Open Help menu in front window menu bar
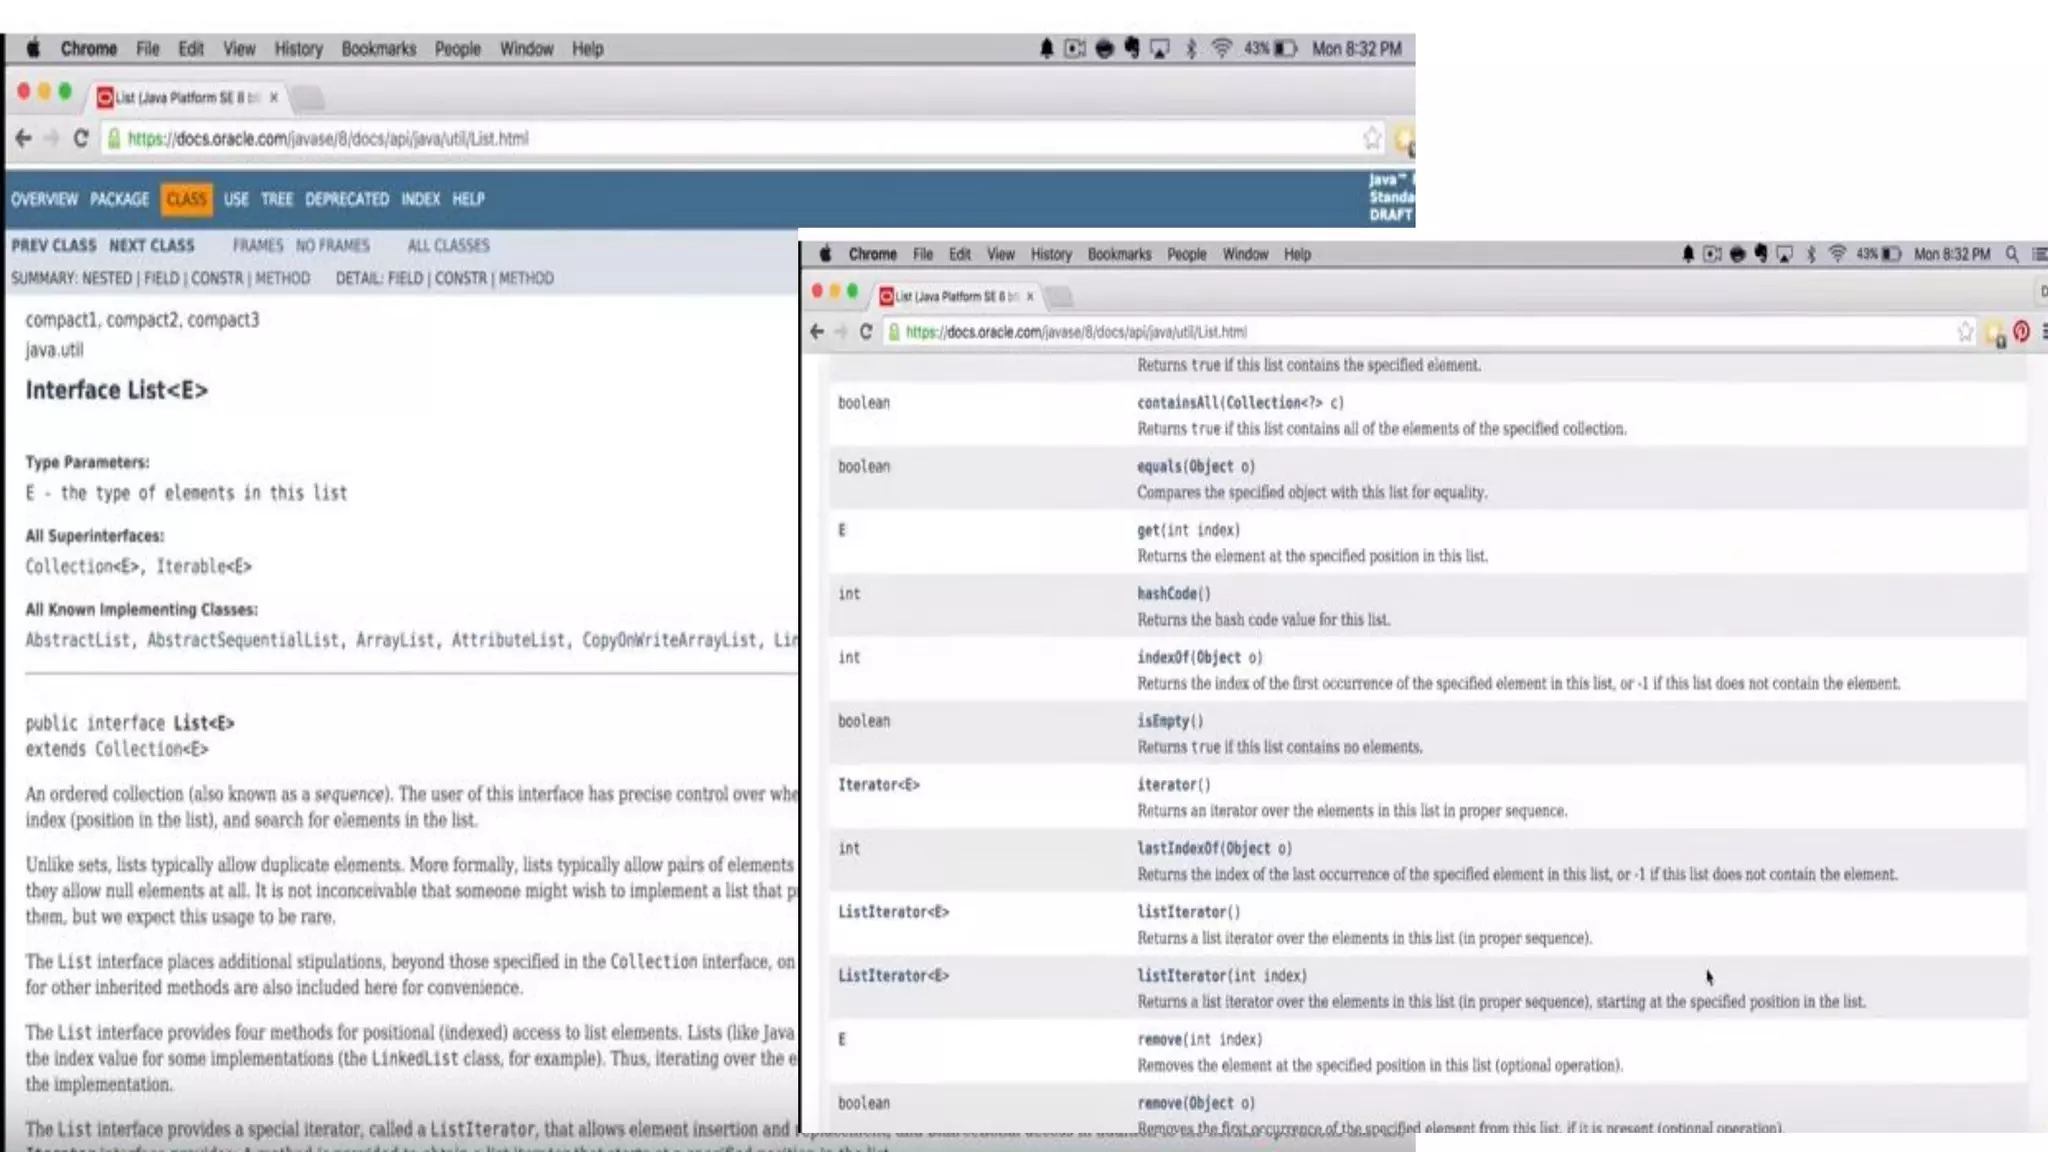The width and height of the screenshot is (2048, 1152). pyautogui.click(x=1297, y=254)
